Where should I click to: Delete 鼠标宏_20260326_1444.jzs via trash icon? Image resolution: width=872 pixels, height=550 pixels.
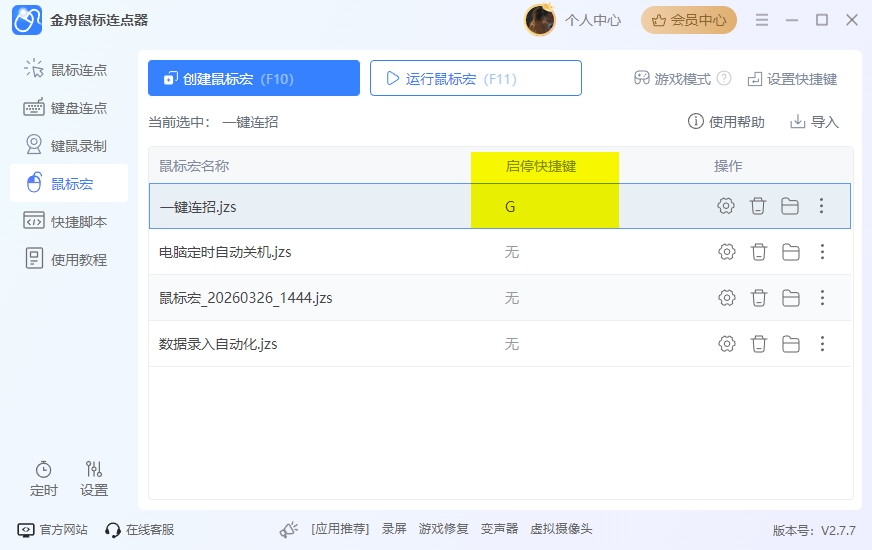click(x=759, y=298)
